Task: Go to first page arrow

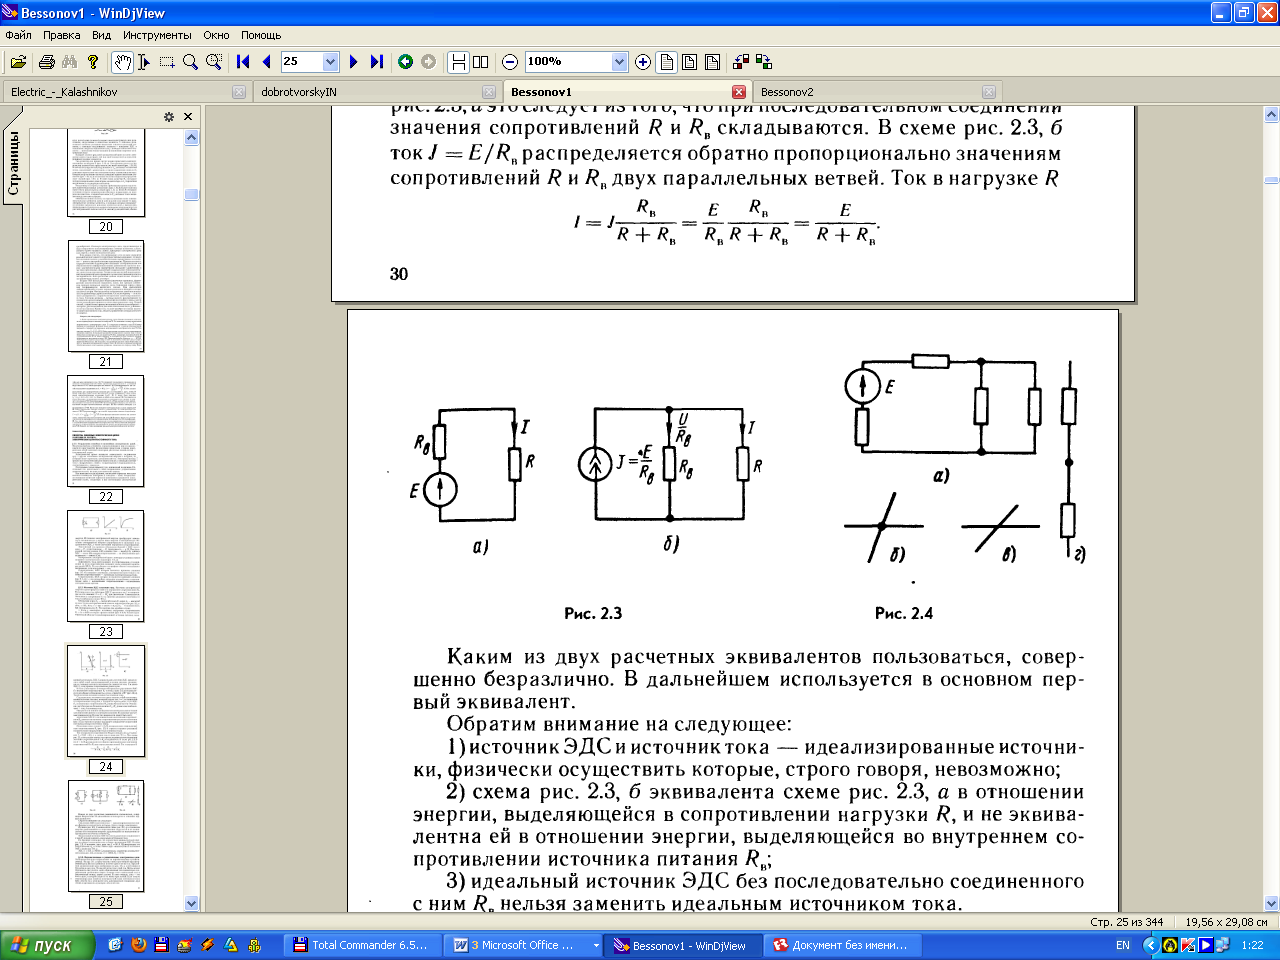Action: [x=243, y=62]
